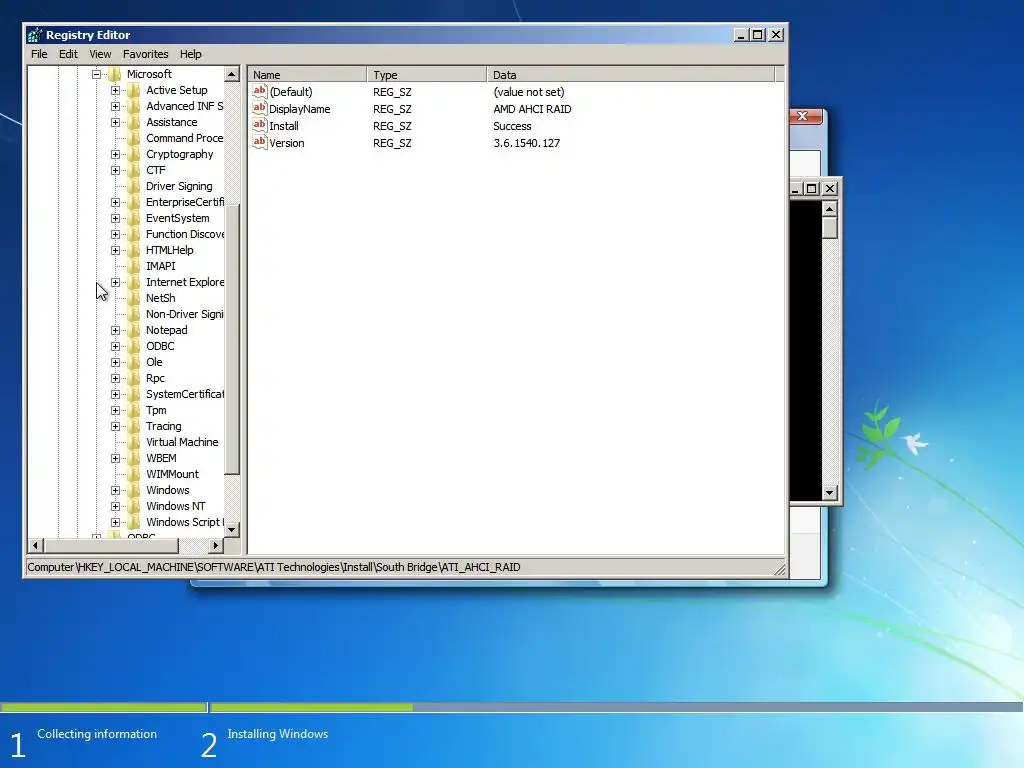
Task: Expand the Active Setup key
Action: pos(116,90)
